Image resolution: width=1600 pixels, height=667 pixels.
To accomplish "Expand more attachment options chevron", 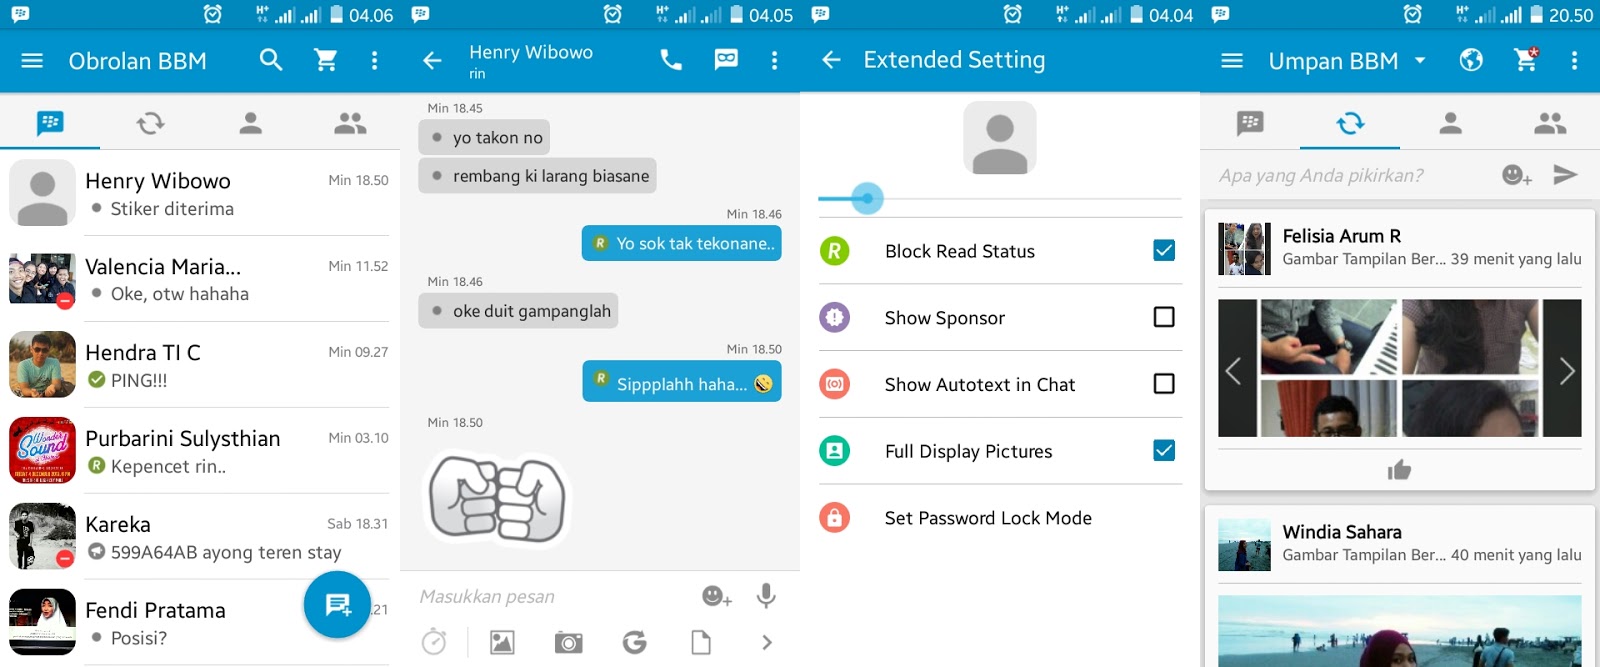I will 767,642.
